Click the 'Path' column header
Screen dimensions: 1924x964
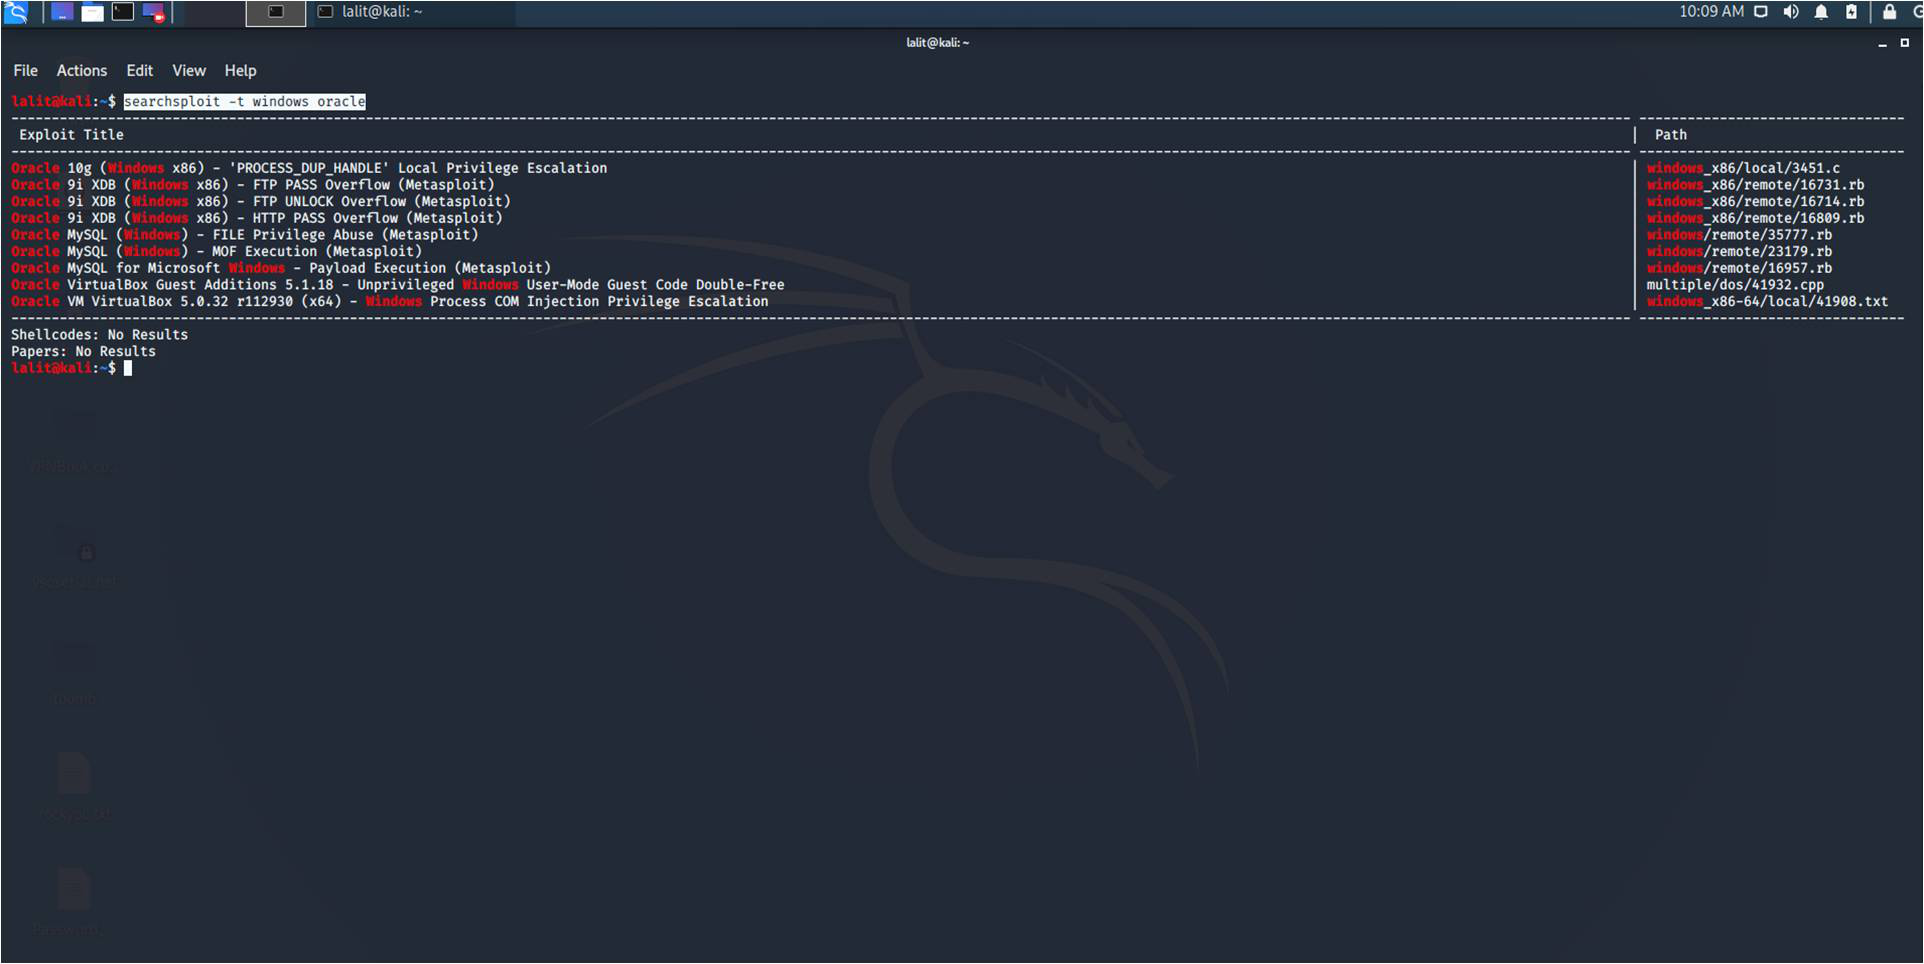click(1670, 135)
